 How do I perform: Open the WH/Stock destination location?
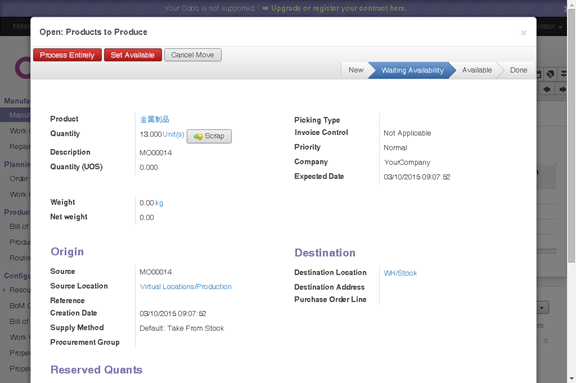tap(400, 273)
